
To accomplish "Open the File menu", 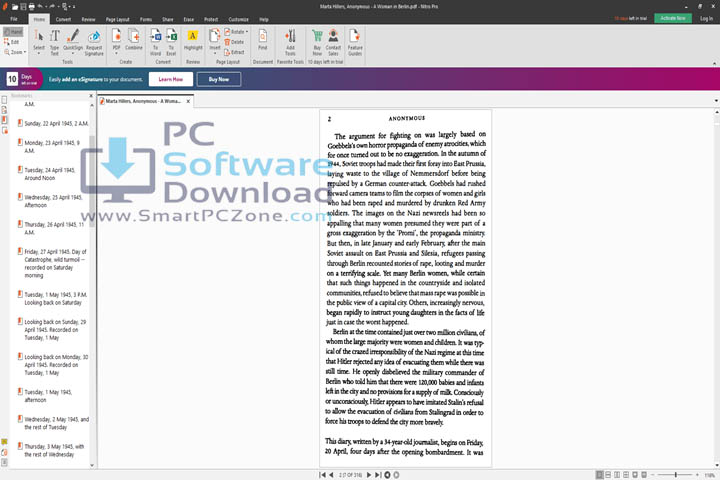I will [x=14, y=19].
